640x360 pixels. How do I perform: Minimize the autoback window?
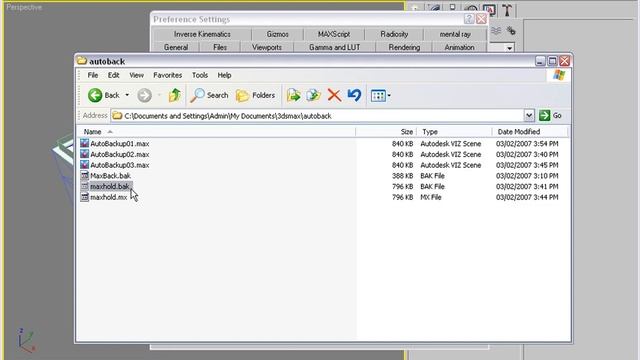tap(540, 61)
